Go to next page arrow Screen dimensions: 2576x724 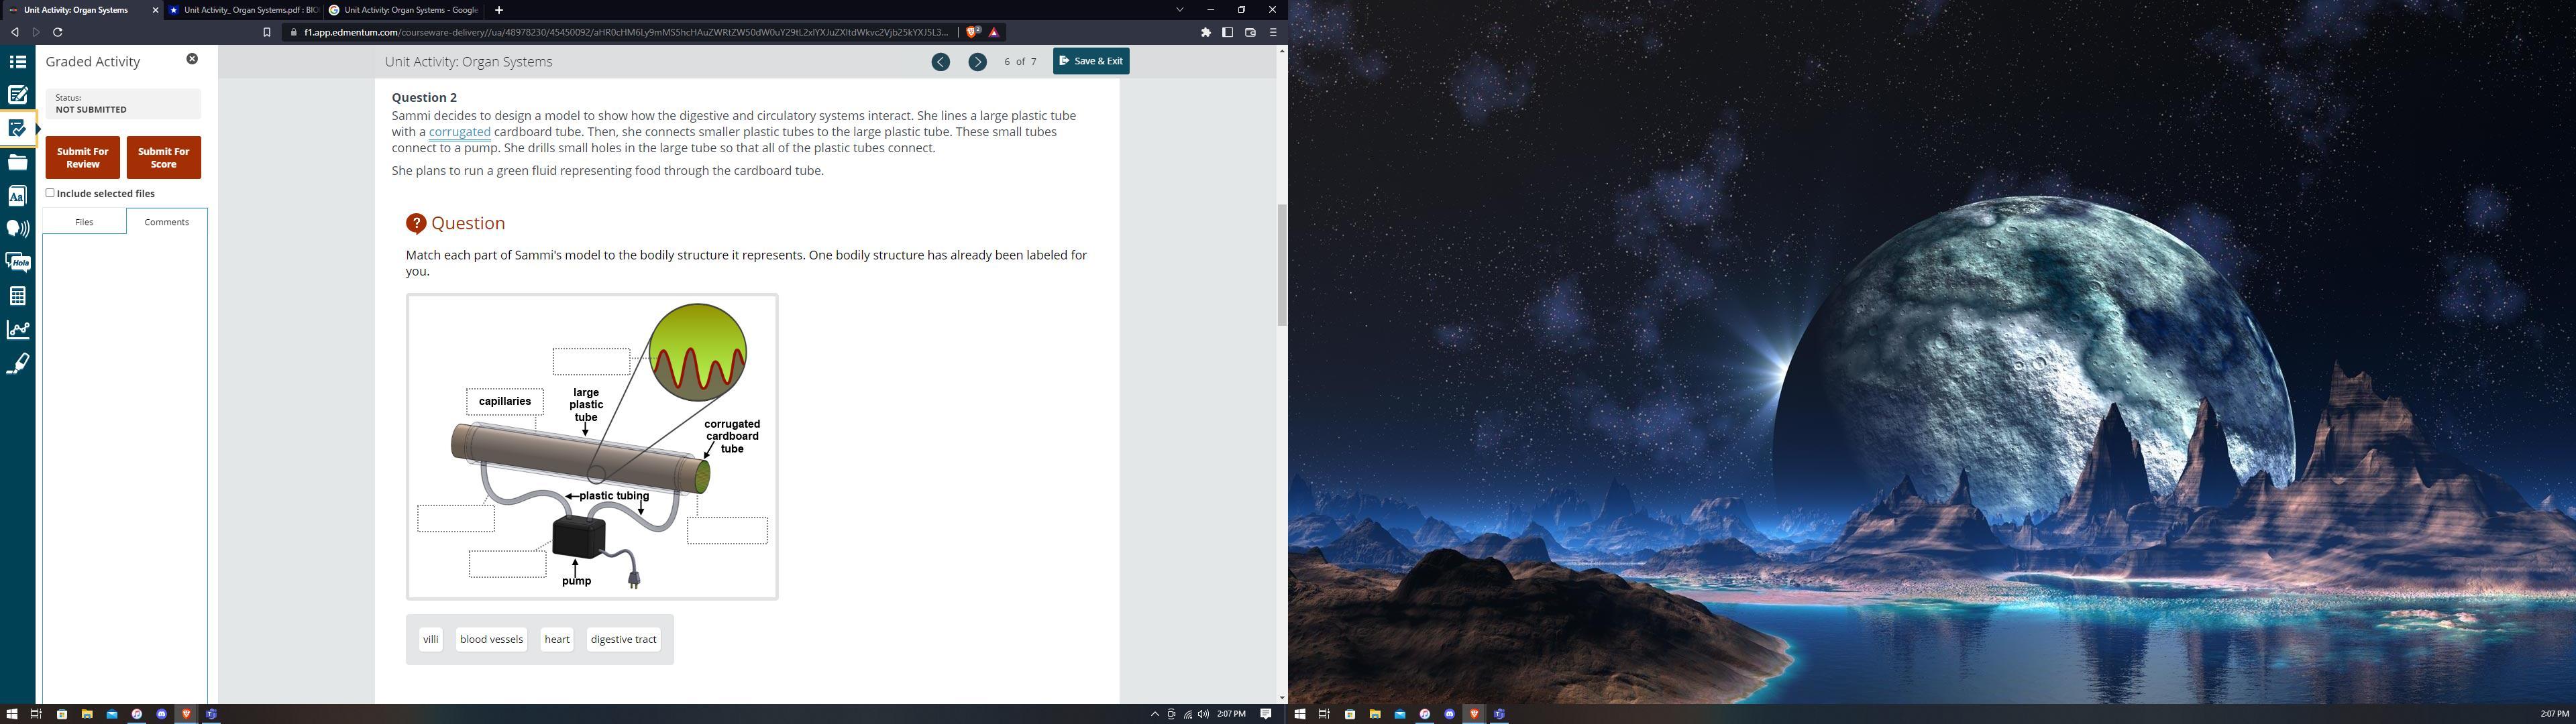pyautogui.click(x=977, y=62)
